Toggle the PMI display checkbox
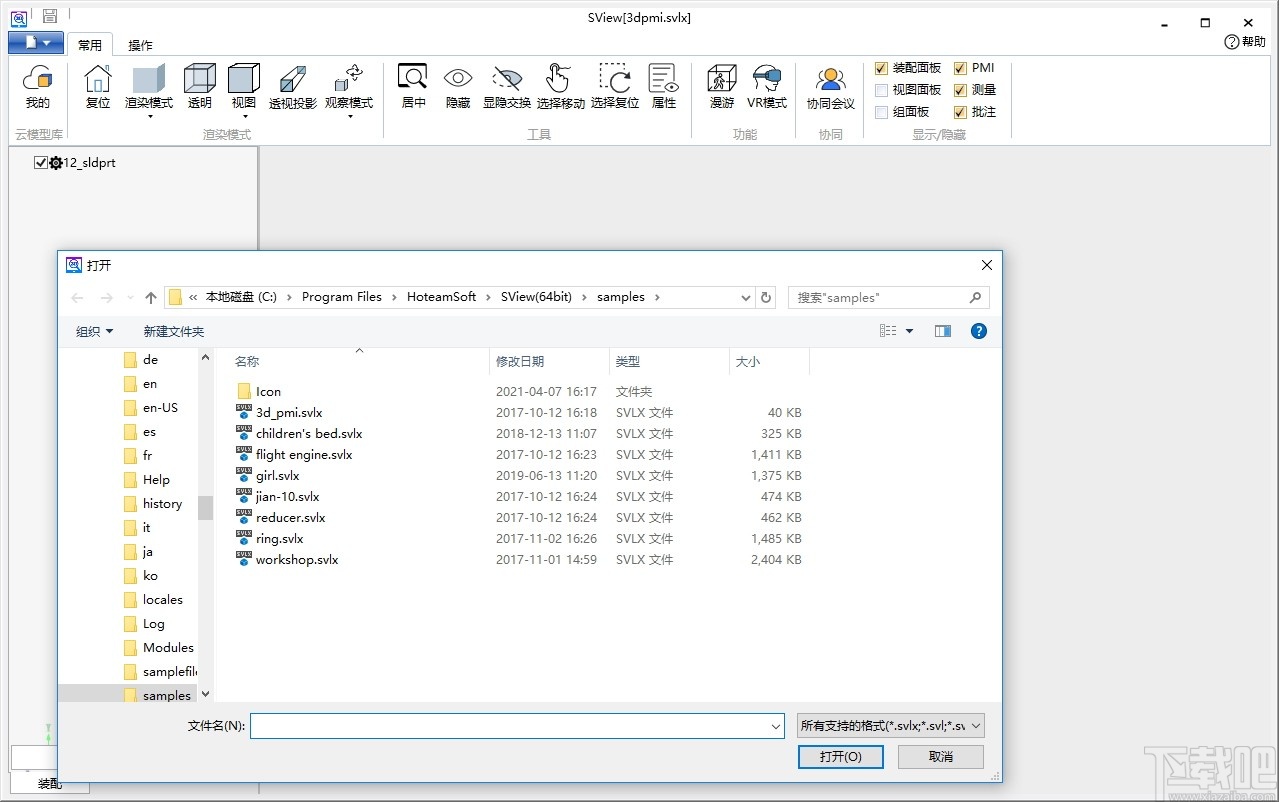 [x=960, y=68]
